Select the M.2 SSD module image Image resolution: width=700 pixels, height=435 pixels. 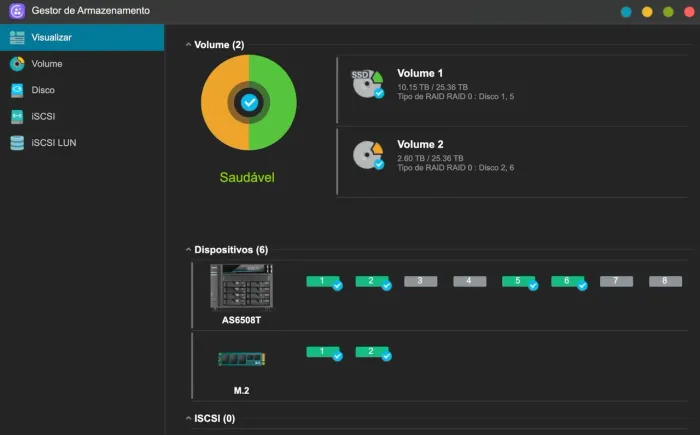[241, 357]
